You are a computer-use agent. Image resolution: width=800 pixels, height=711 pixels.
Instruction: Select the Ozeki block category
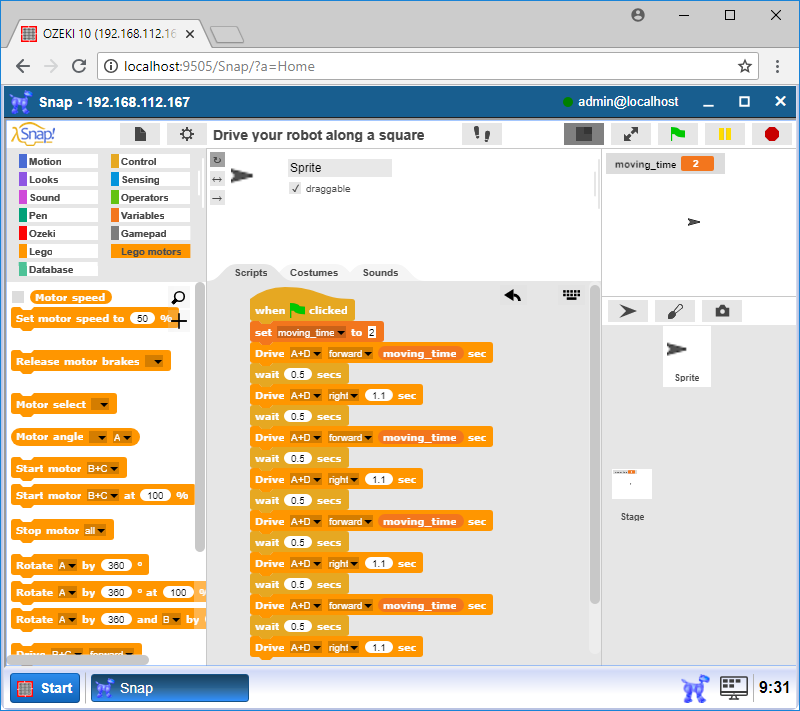58,234
